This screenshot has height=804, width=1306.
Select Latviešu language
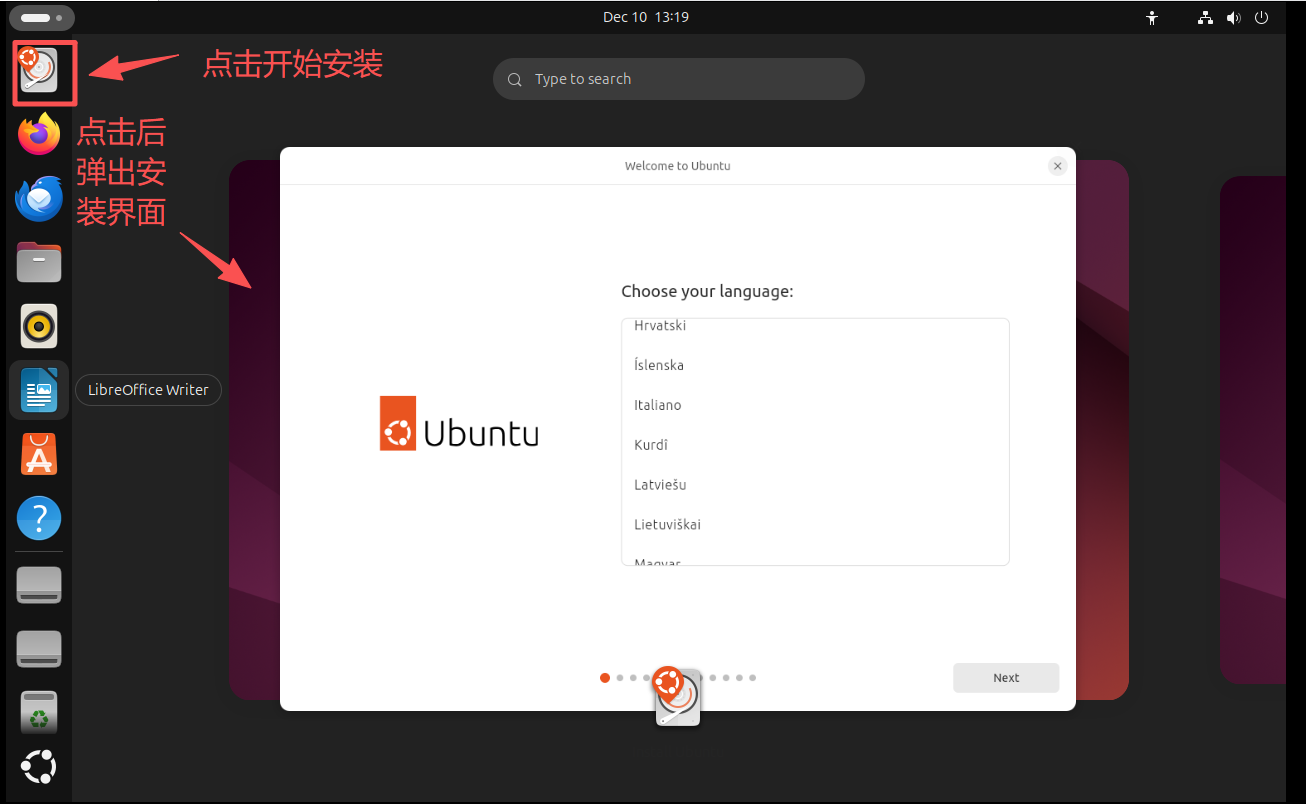(815, 485)
